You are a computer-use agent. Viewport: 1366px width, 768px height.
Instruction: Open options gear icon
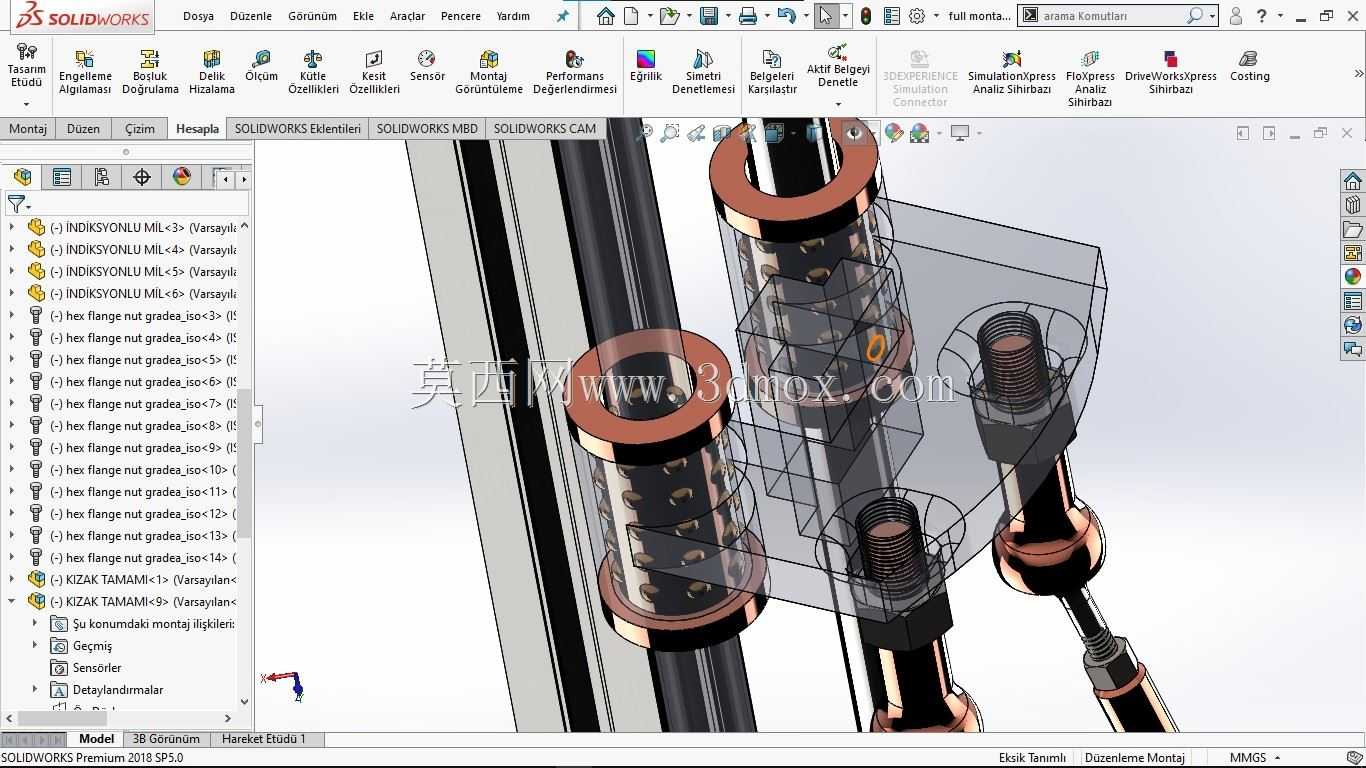point(917,16)
